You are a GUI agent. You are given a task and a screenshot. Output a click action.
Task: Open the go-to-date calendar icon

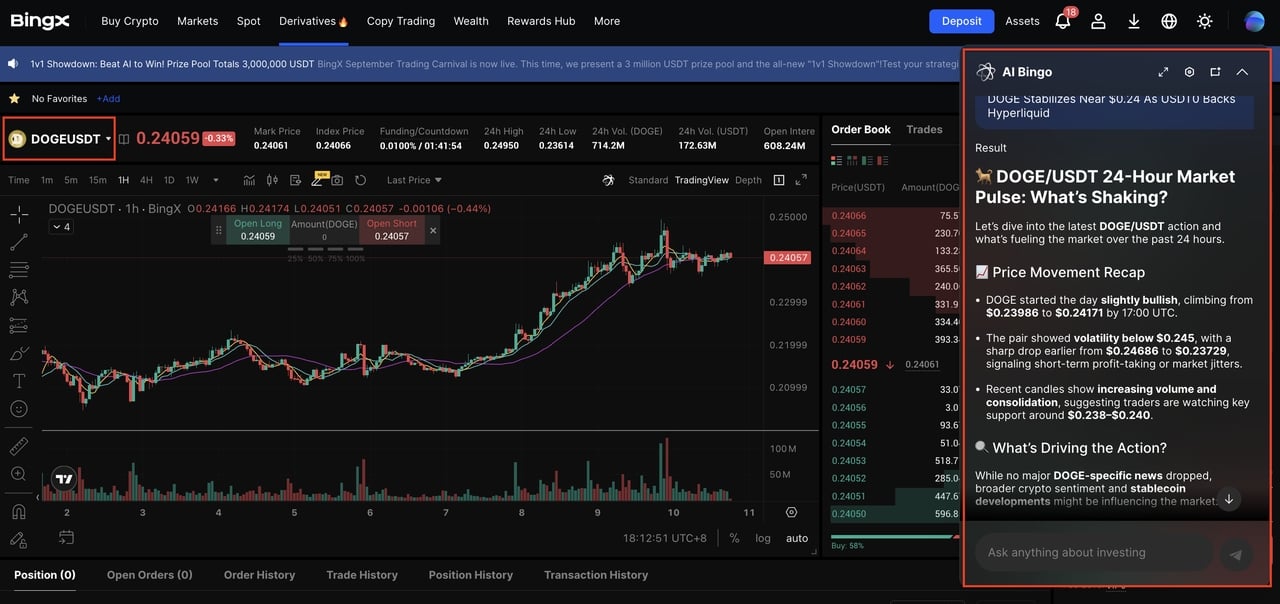coord(66,537)
